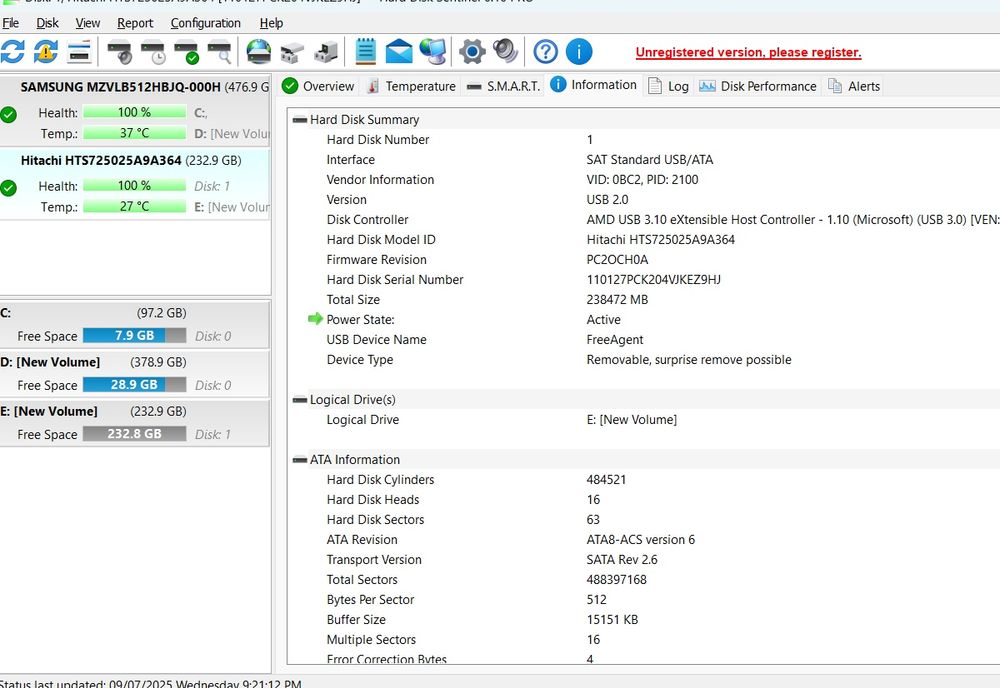1000x688 pixels.
Task: Click the green arrow beside Power State
Action: click(316, 319)
